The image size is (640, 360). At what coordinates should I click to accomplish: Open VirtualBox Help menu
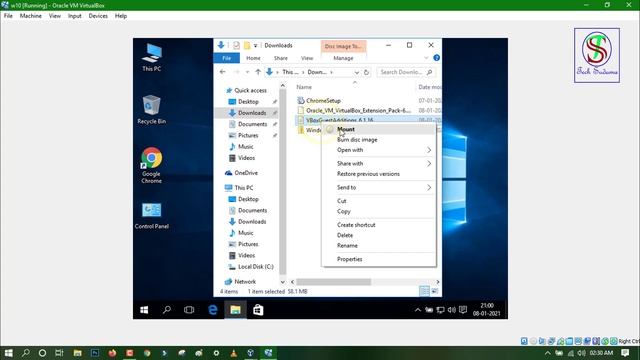pyautogui.click(x=120, y=16)
